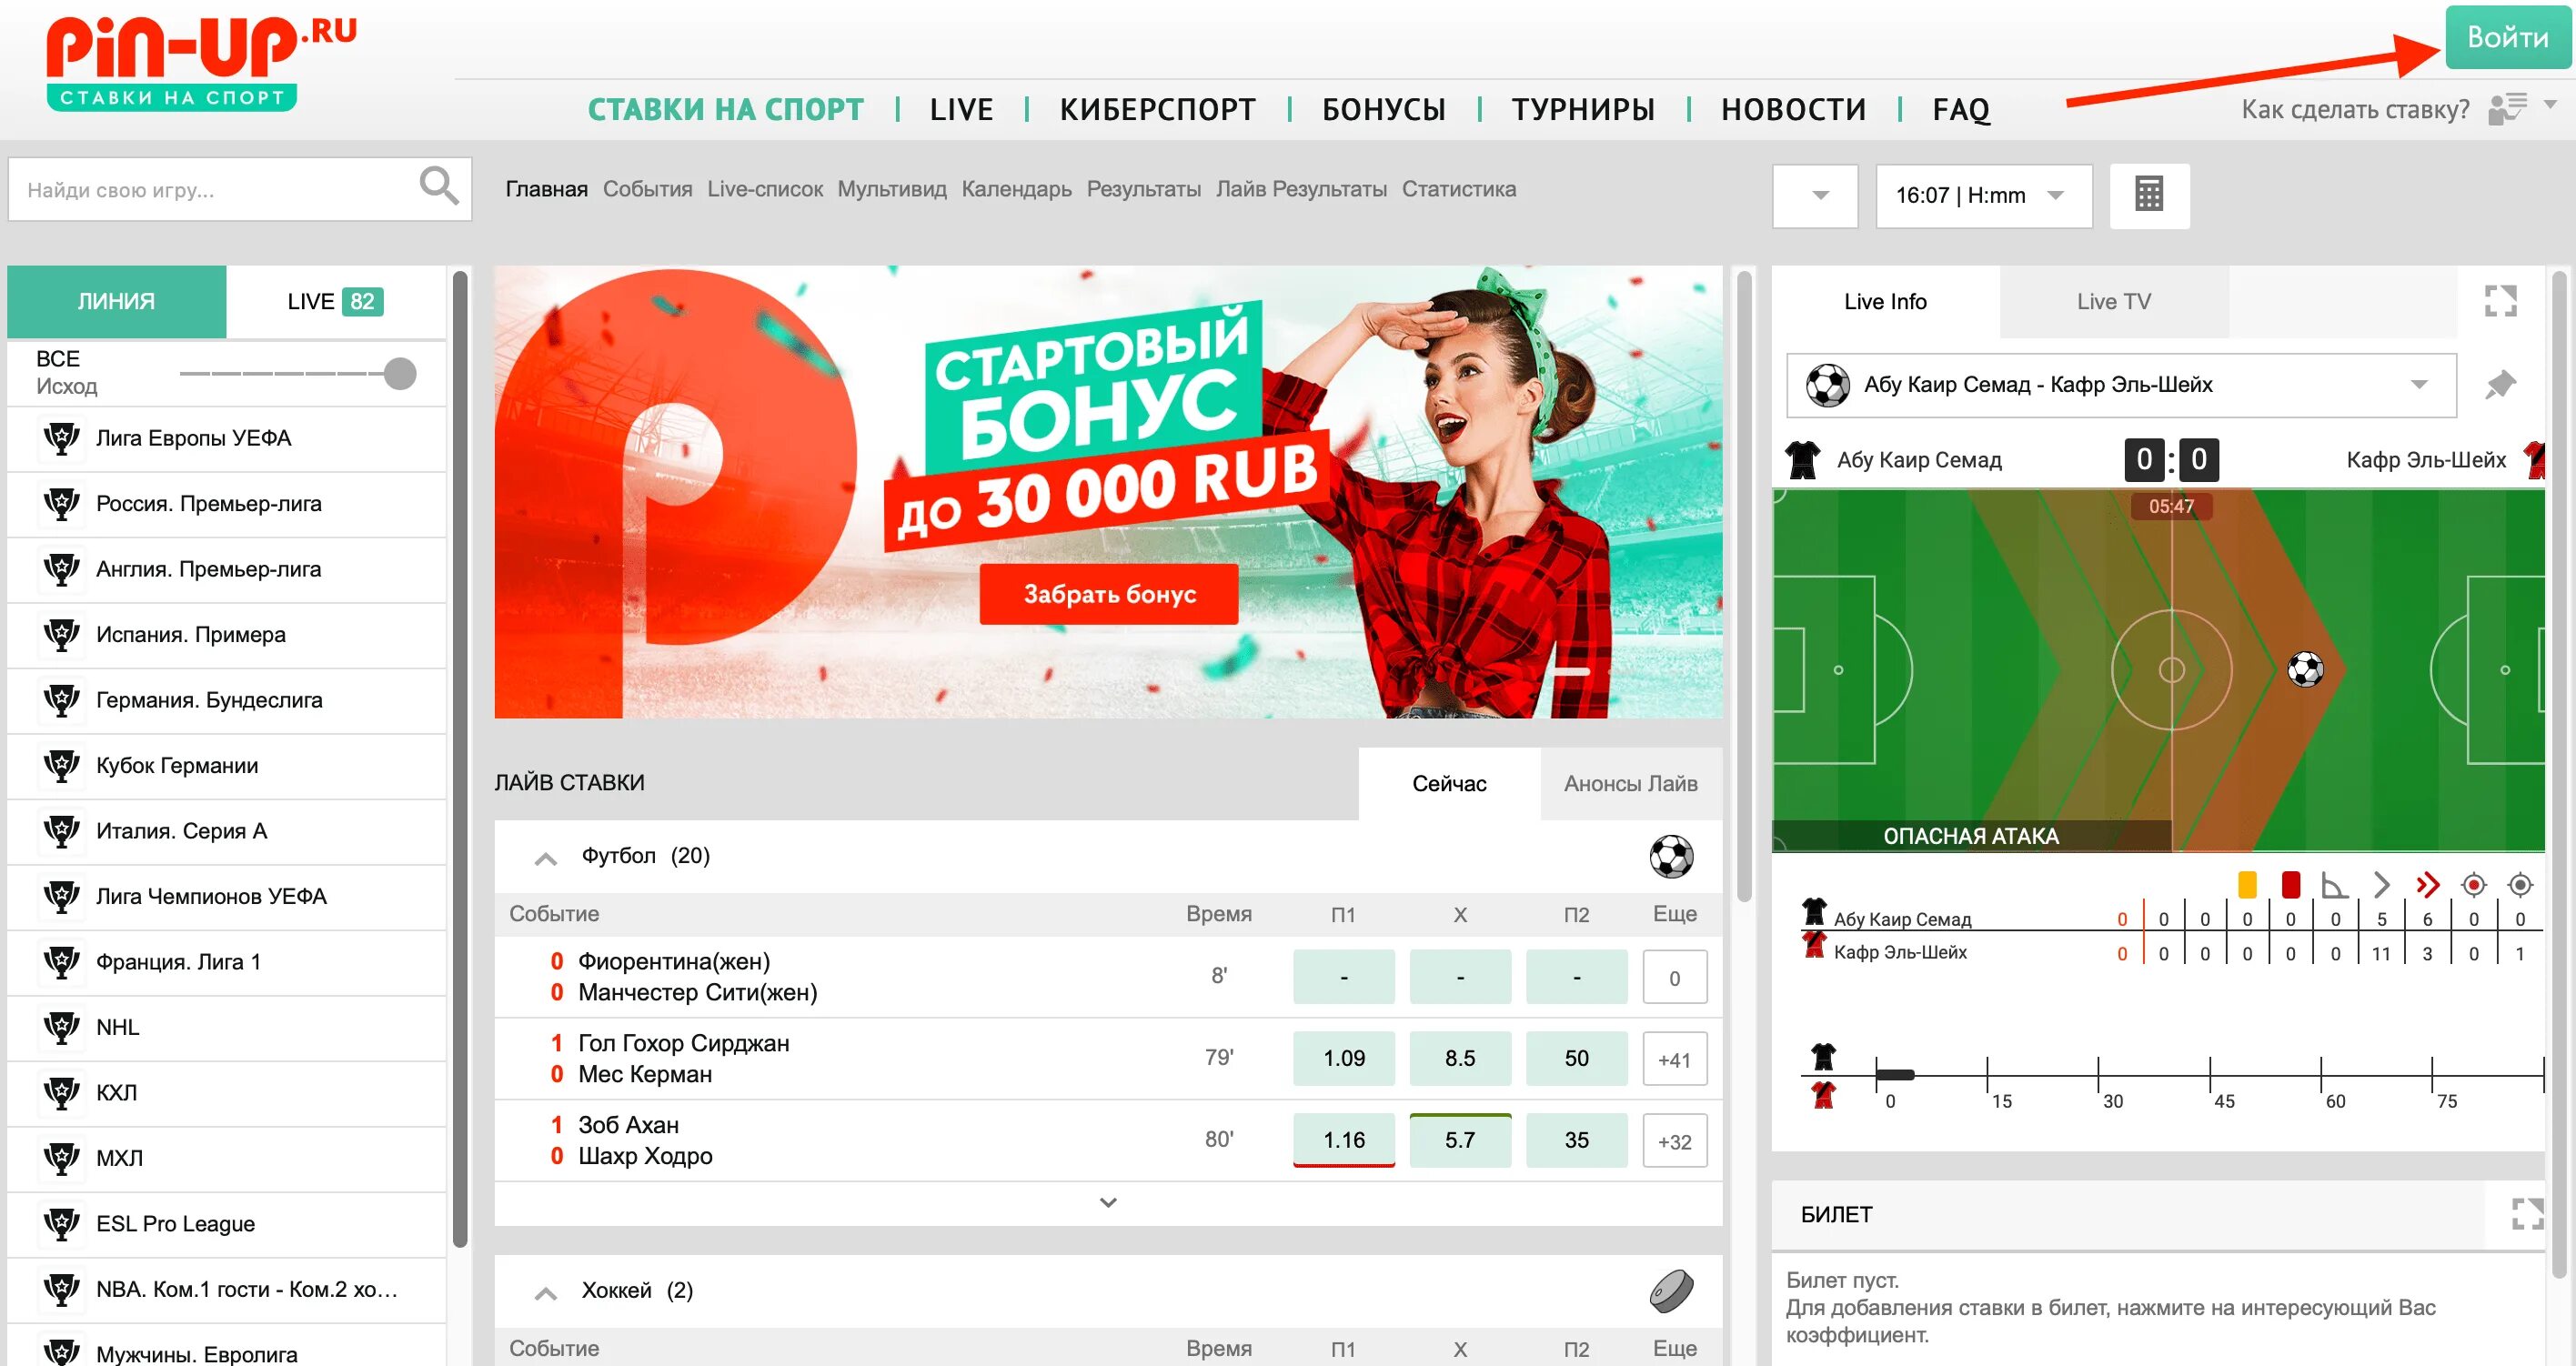This screenshot has width=2576, height=1366.
Task: Expand Live Info panel to fullscreen
Action: [x=2500, y=300]
